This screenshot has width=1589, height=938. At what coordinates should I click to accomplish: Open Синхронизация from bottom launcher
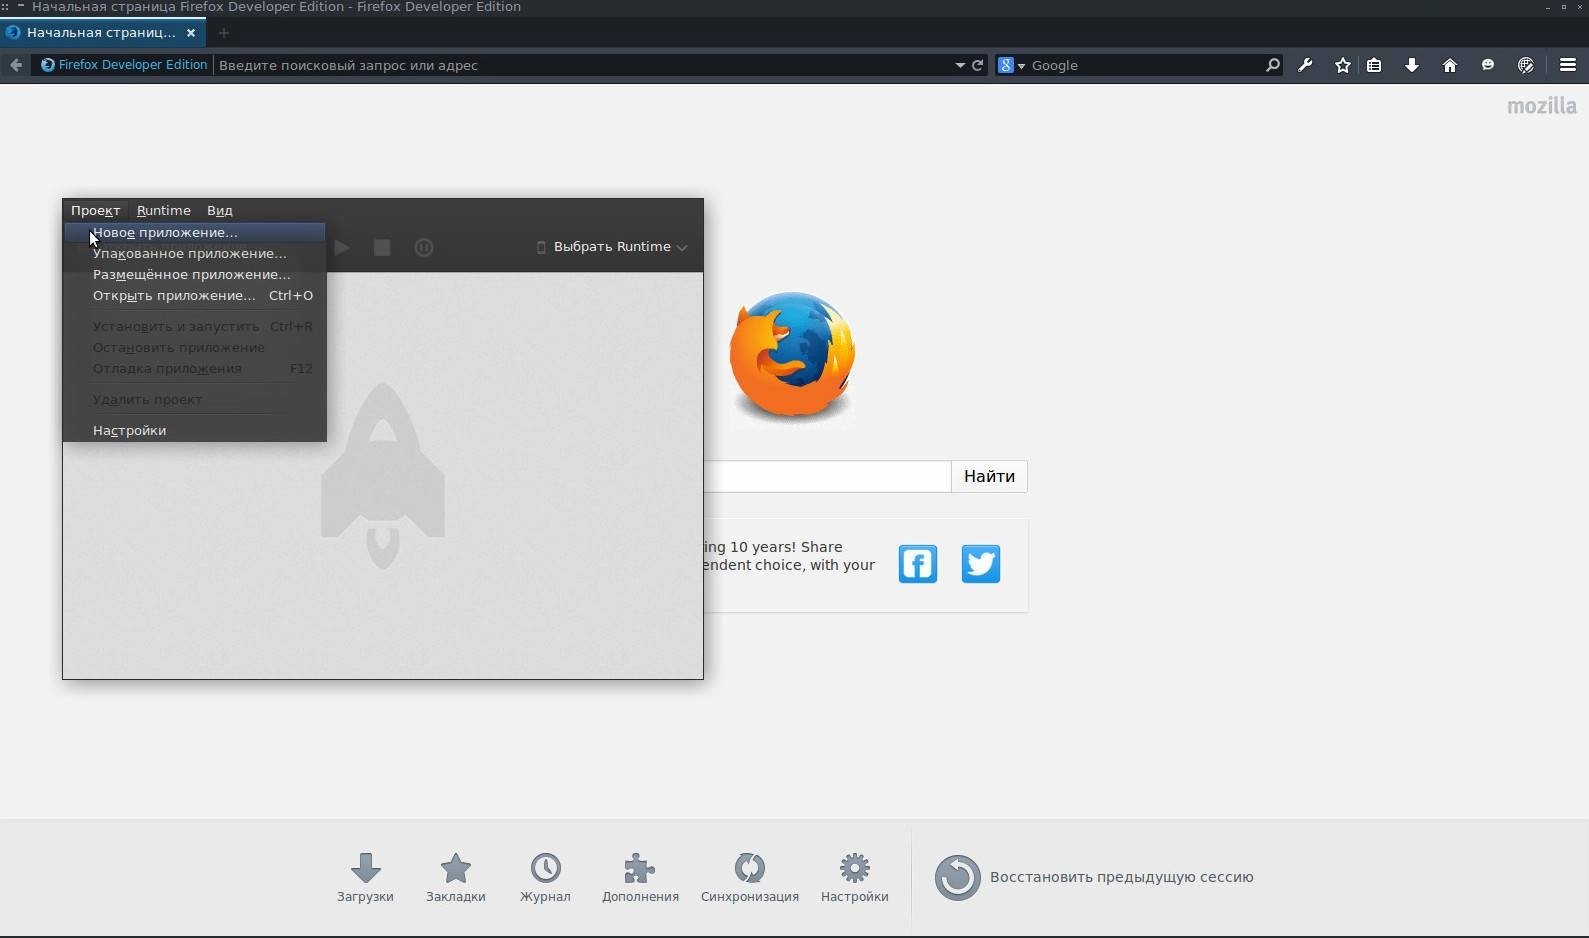[x=750, y=878]
